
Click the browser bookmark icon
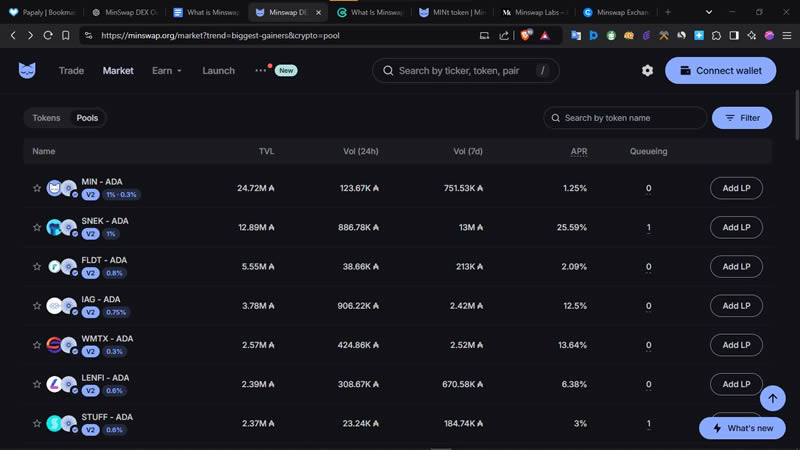point(65,35)
